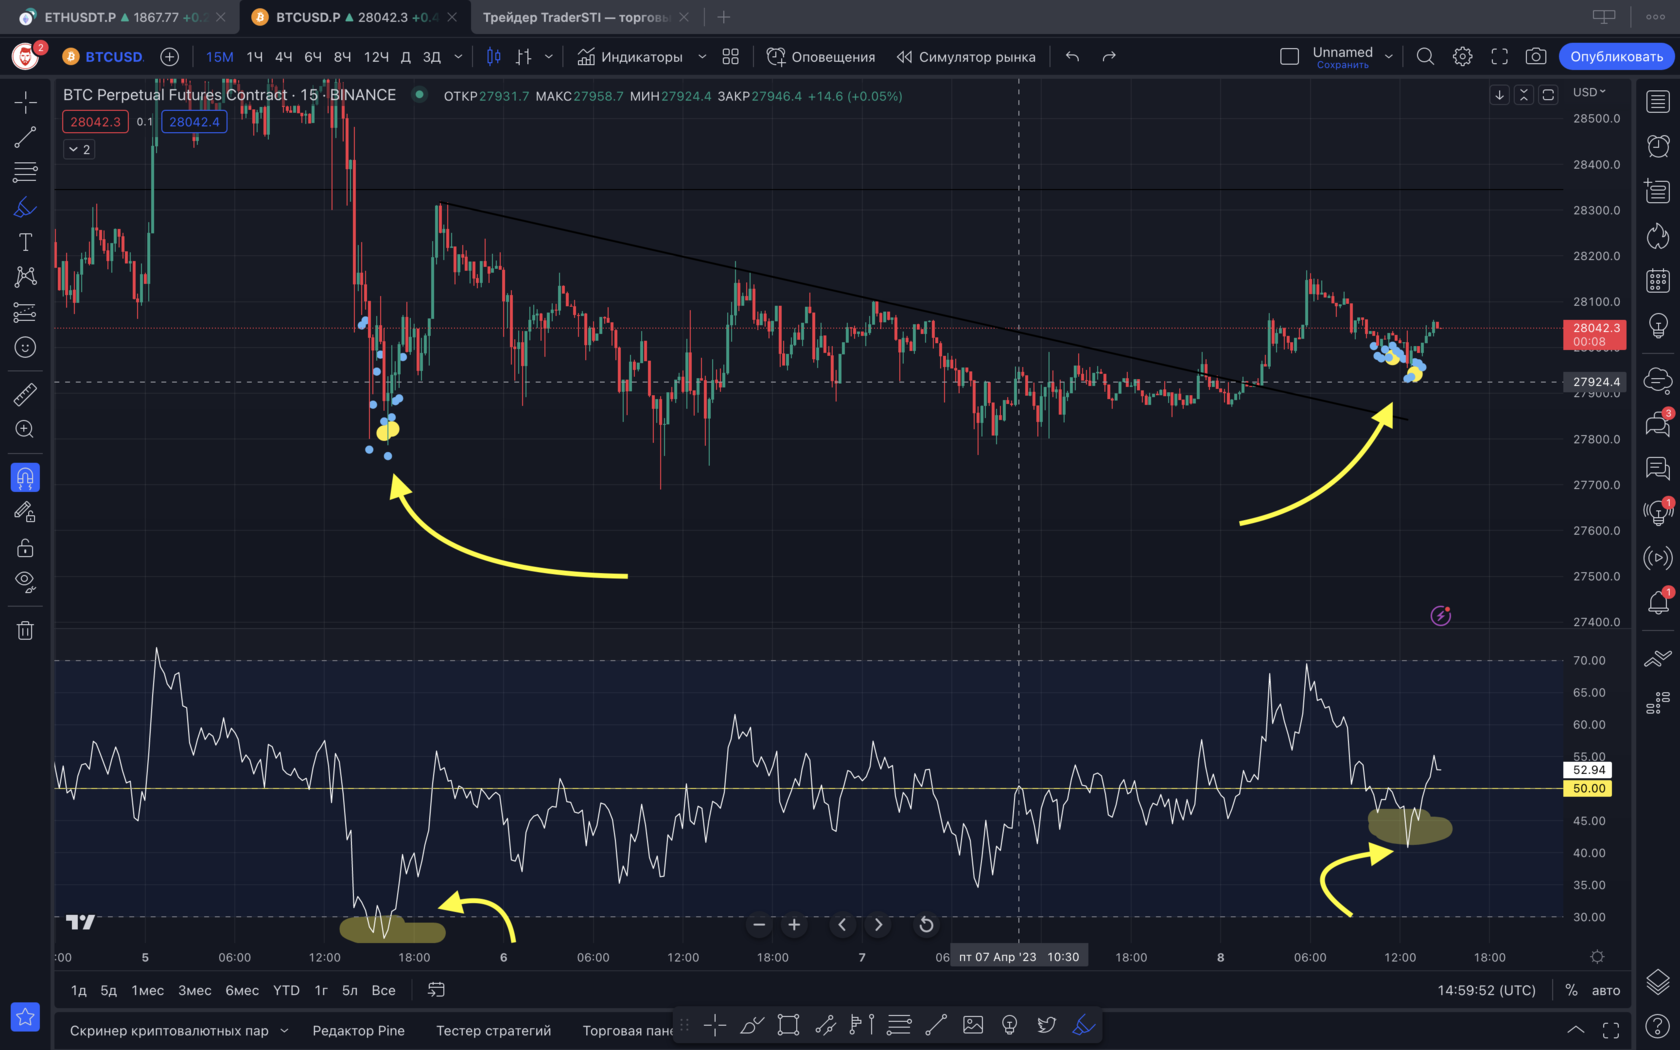Click the trash icon to remove drawings
1680x1050 pixels.
(25, 630)
